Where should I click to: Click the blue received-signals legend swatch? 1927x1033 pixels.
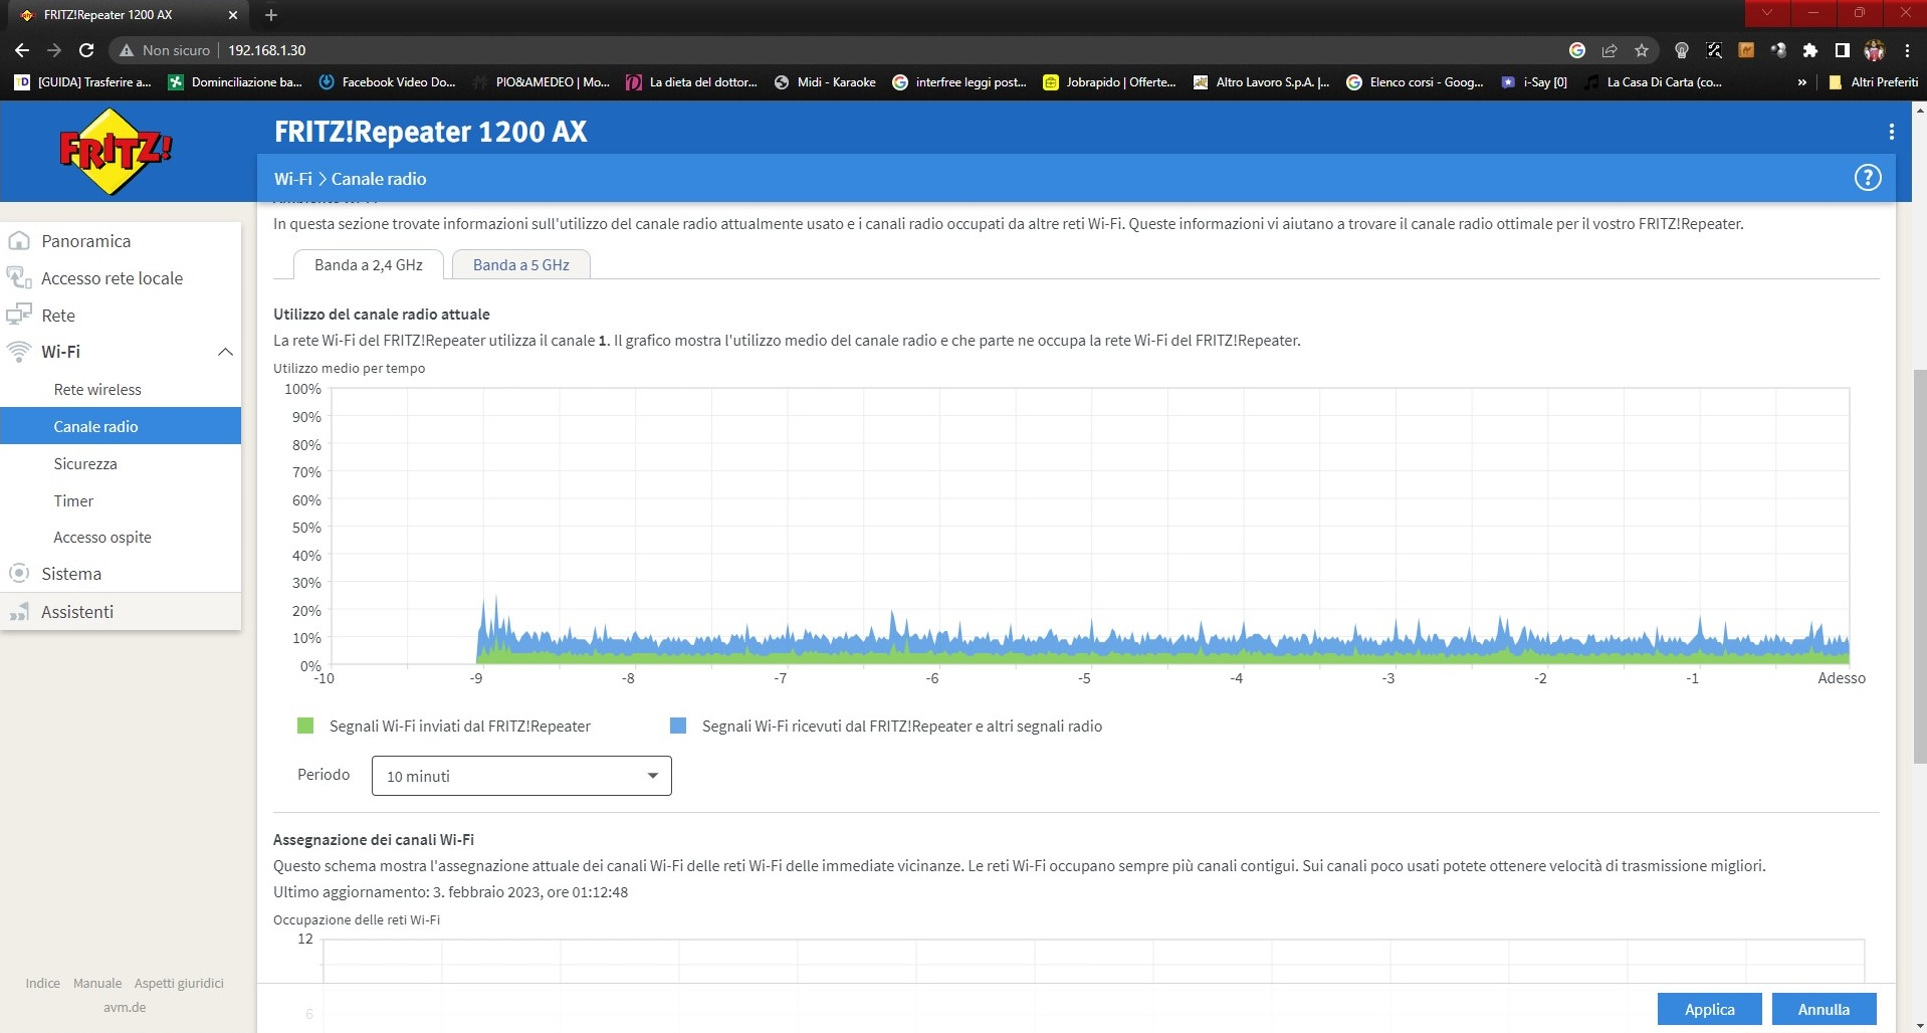(x=678, y=725)
